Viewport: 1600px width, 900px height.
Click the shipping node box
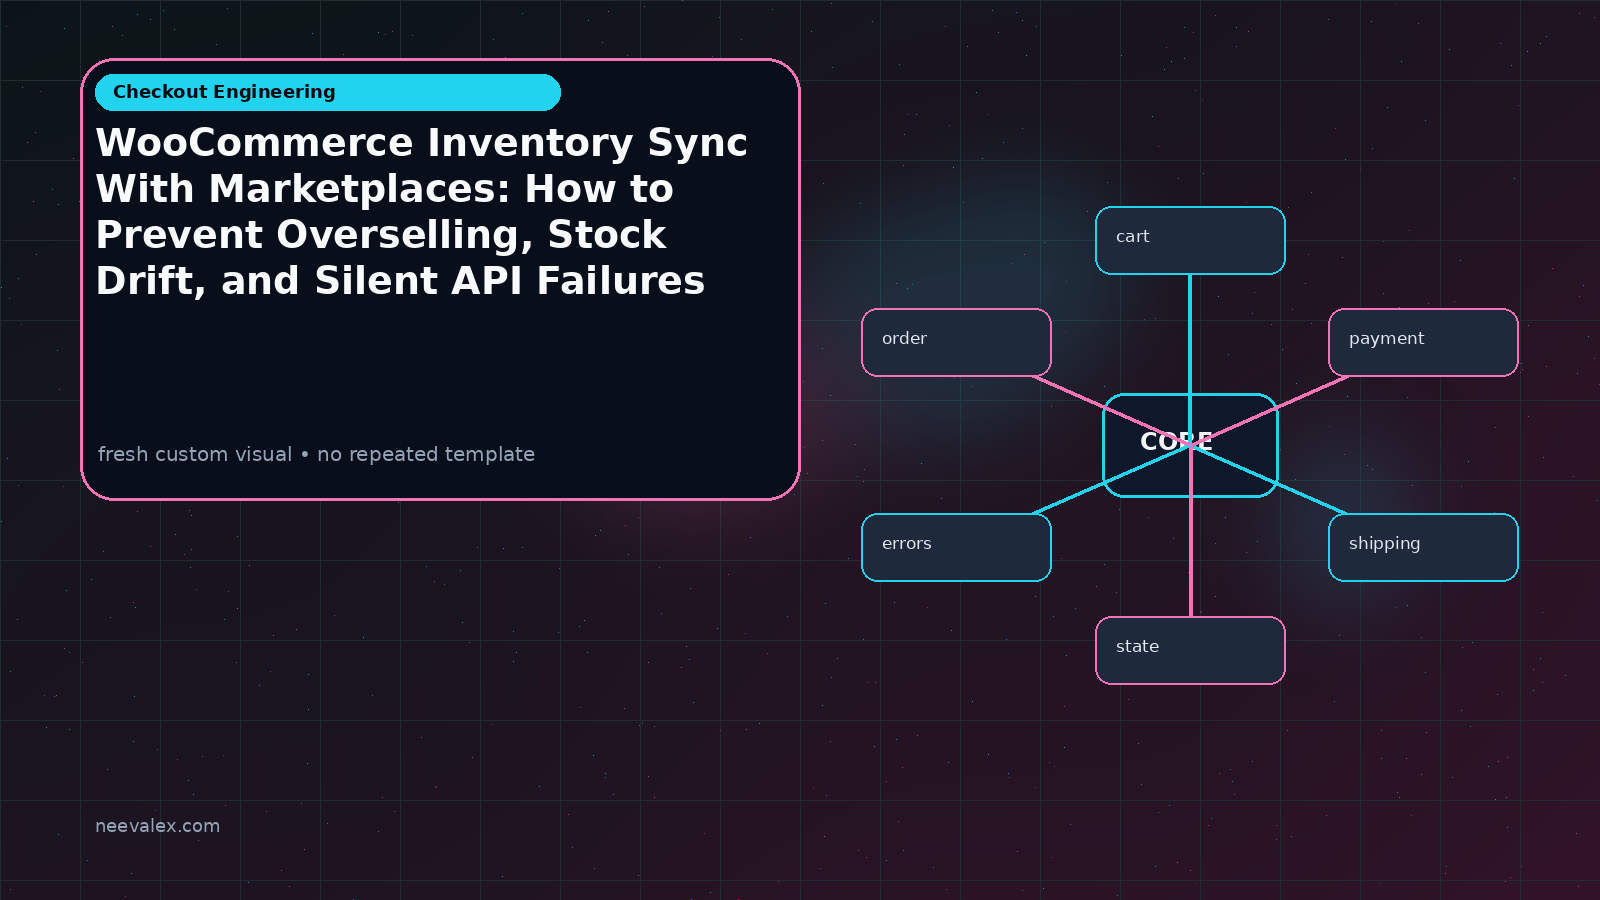1423,547
